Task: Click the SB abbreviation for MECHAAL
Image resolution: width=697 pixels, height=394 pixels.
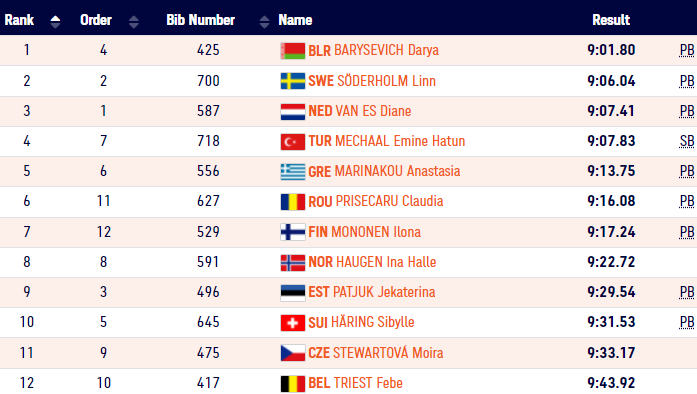Action: [687, 141]
